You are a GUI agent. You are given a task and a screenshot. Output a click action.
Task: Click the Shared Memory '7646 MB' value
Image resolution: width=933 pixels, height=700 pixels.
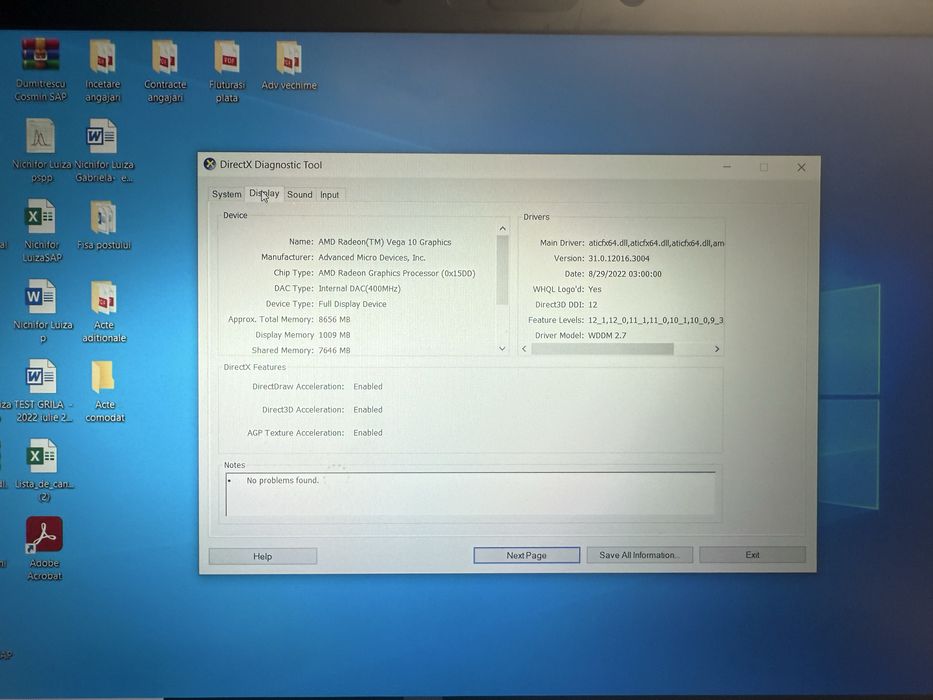tap(334, 351)
